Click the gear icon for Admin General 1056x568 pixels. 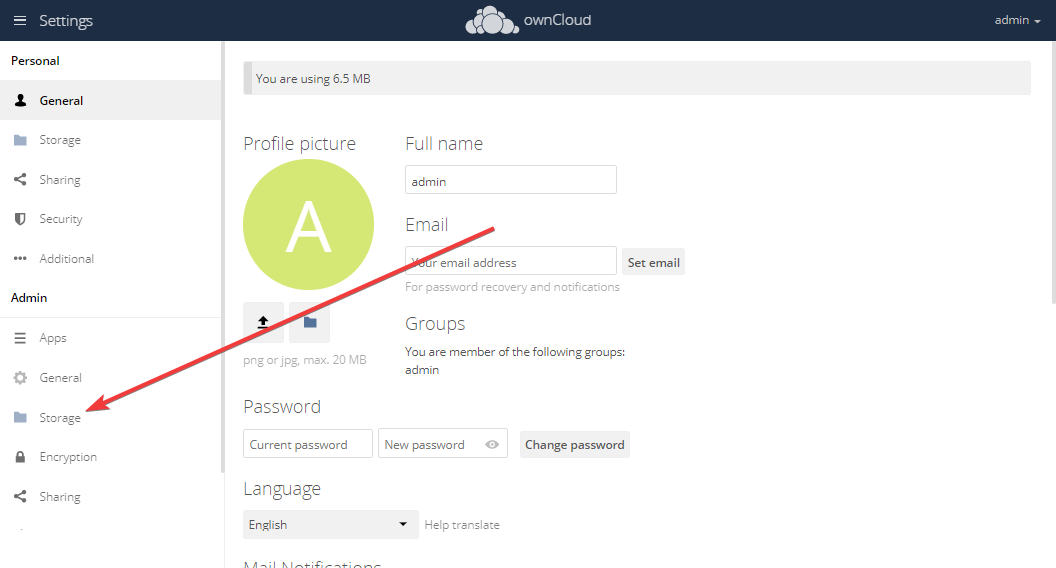point(20,378)
